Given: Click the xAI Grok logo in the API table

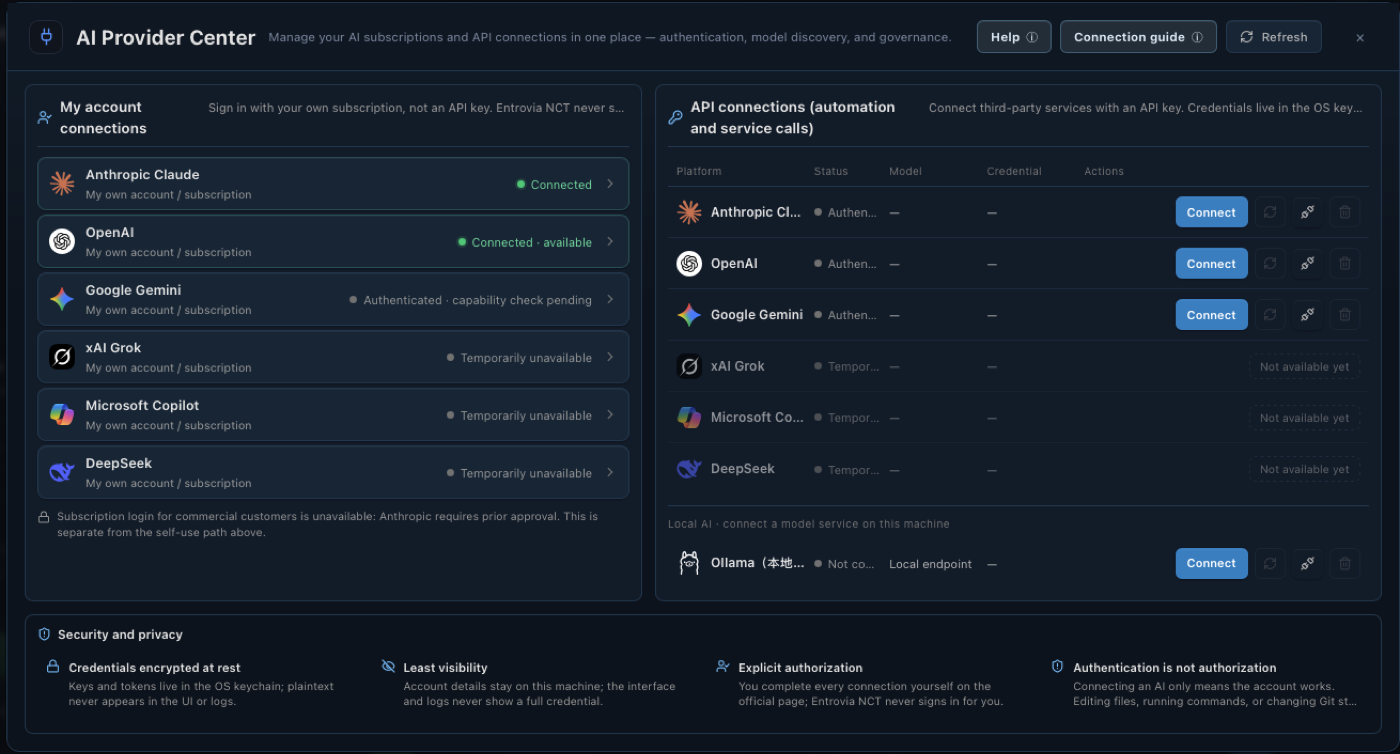Looking at the screenshot, I should [689, 367].
